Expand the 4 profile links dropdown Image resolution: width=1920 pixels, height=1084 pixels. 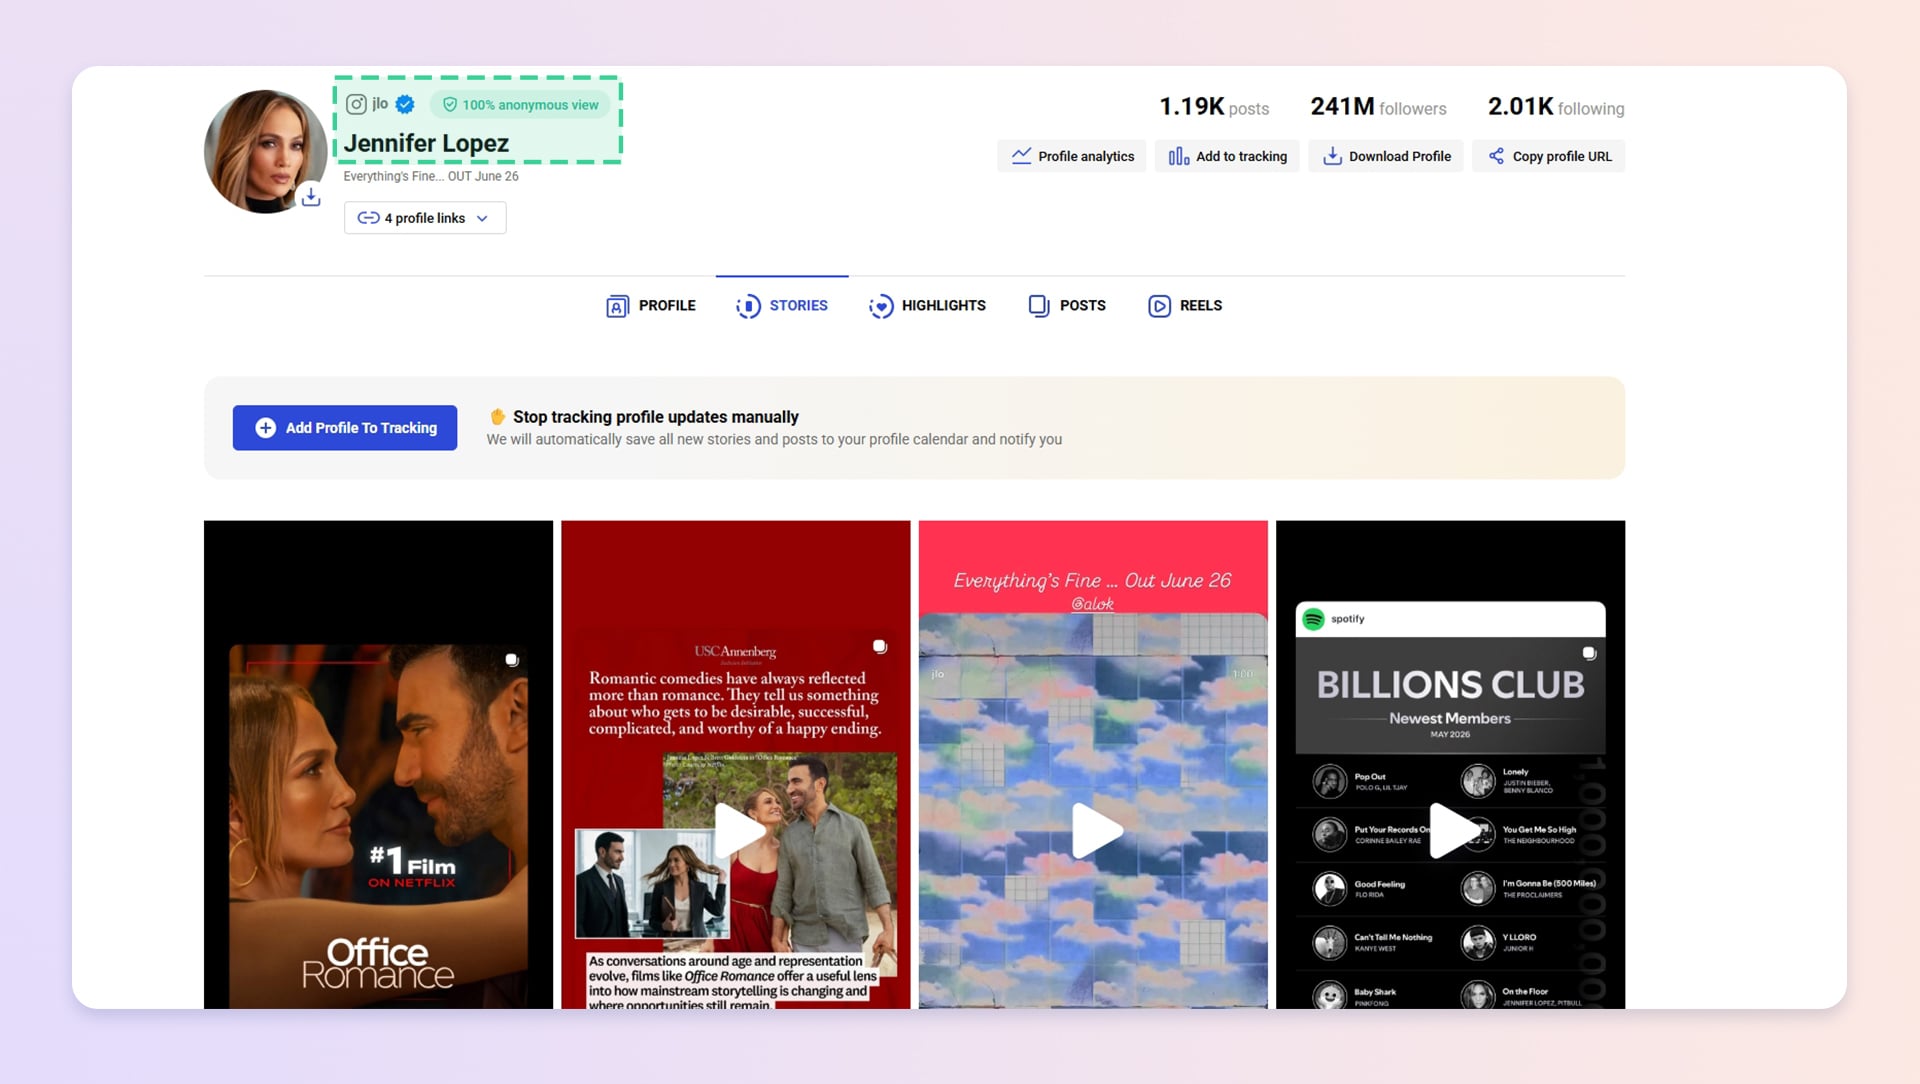pyautogui.click(x=425, y=218)
